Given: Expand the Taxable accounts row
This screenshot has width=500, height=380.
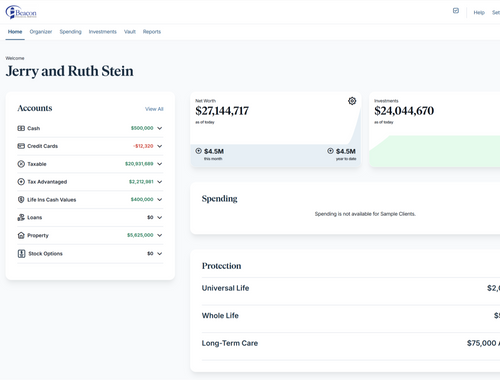Looking at the screenshot, I should click(160, 164).
